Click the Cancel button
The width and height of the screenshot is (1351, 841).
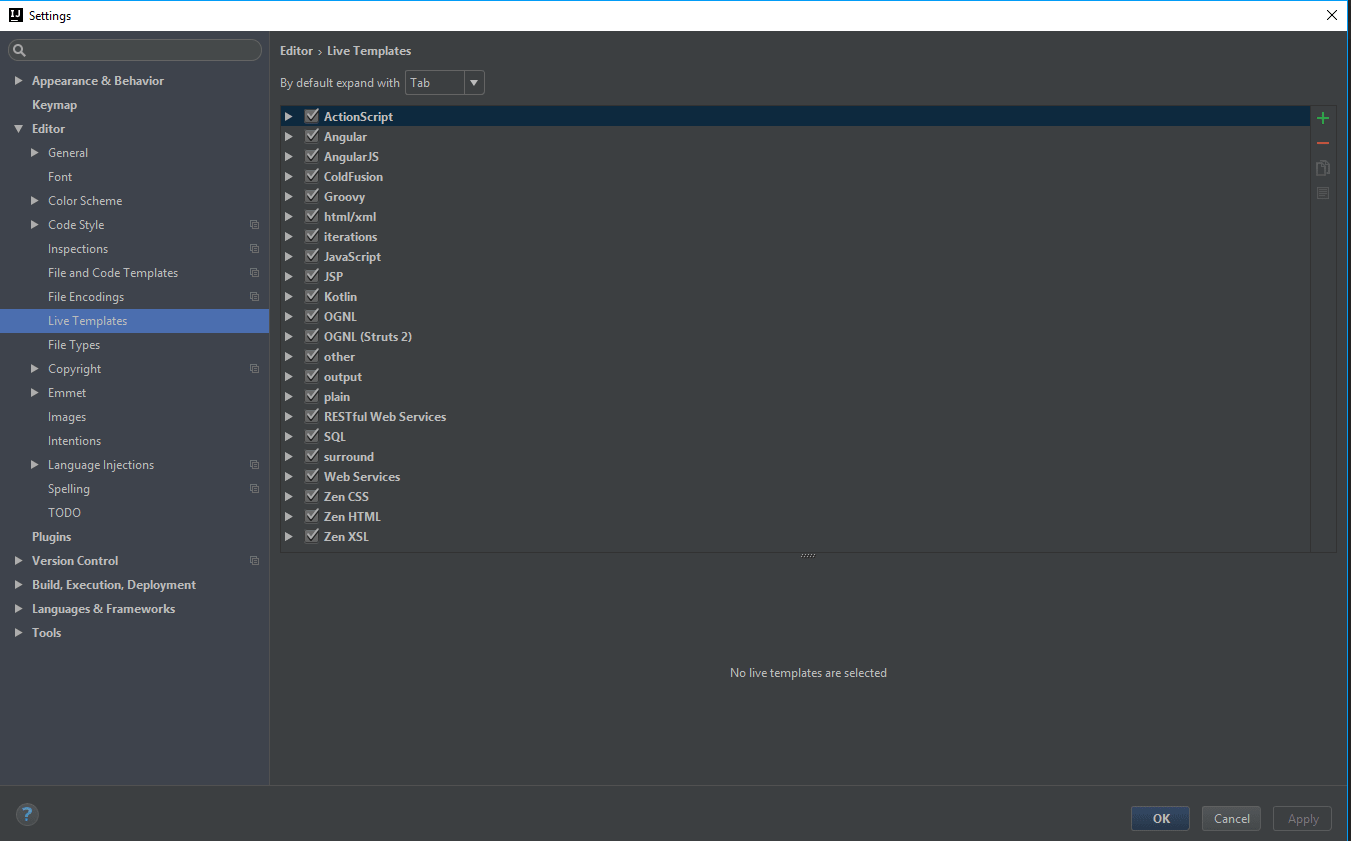[1231, 818]
